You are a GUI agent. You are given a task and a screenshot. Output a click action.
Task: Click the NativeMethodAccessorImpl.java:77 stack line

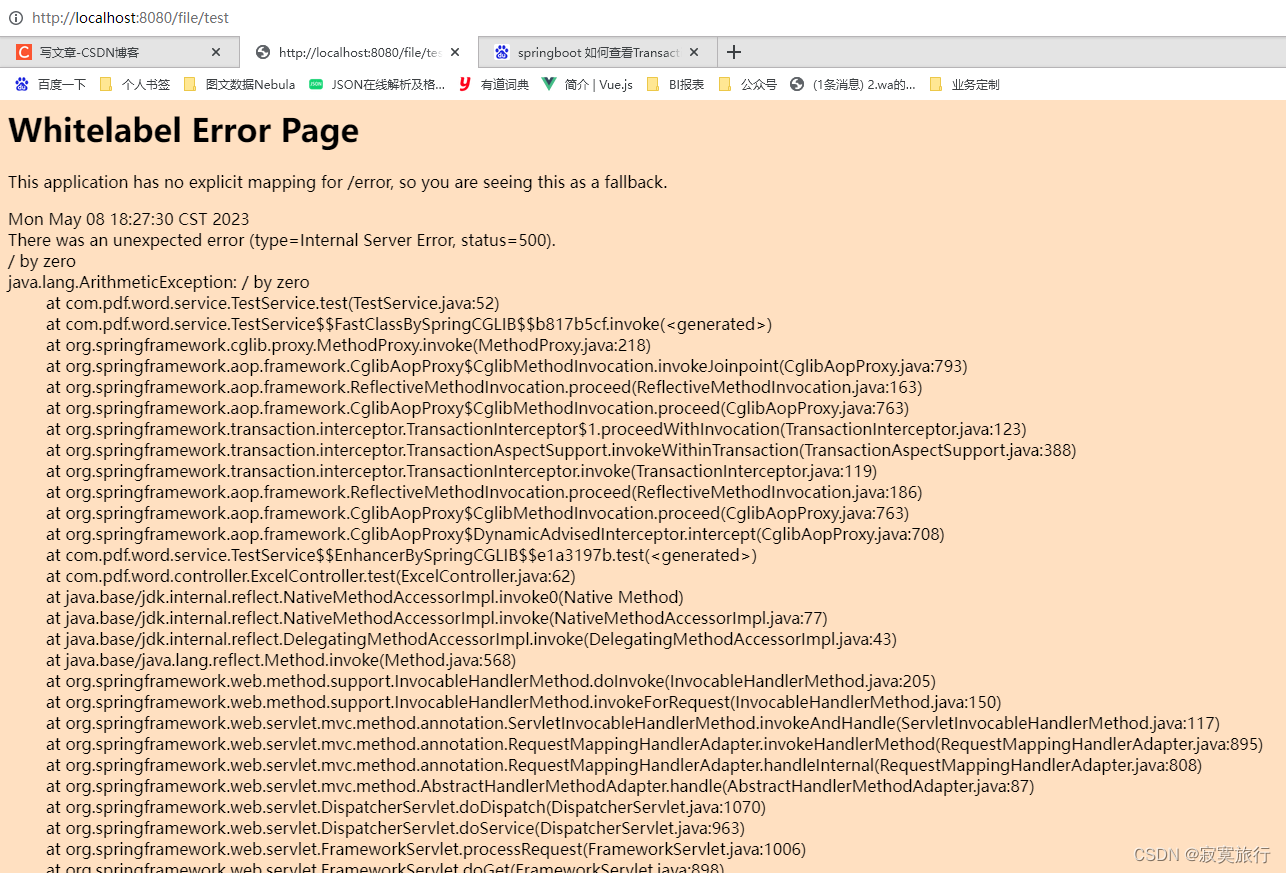437,618
